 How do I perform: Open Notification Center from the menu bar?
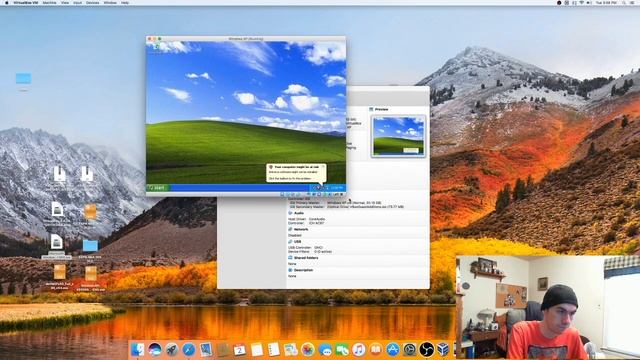[633, 2]
